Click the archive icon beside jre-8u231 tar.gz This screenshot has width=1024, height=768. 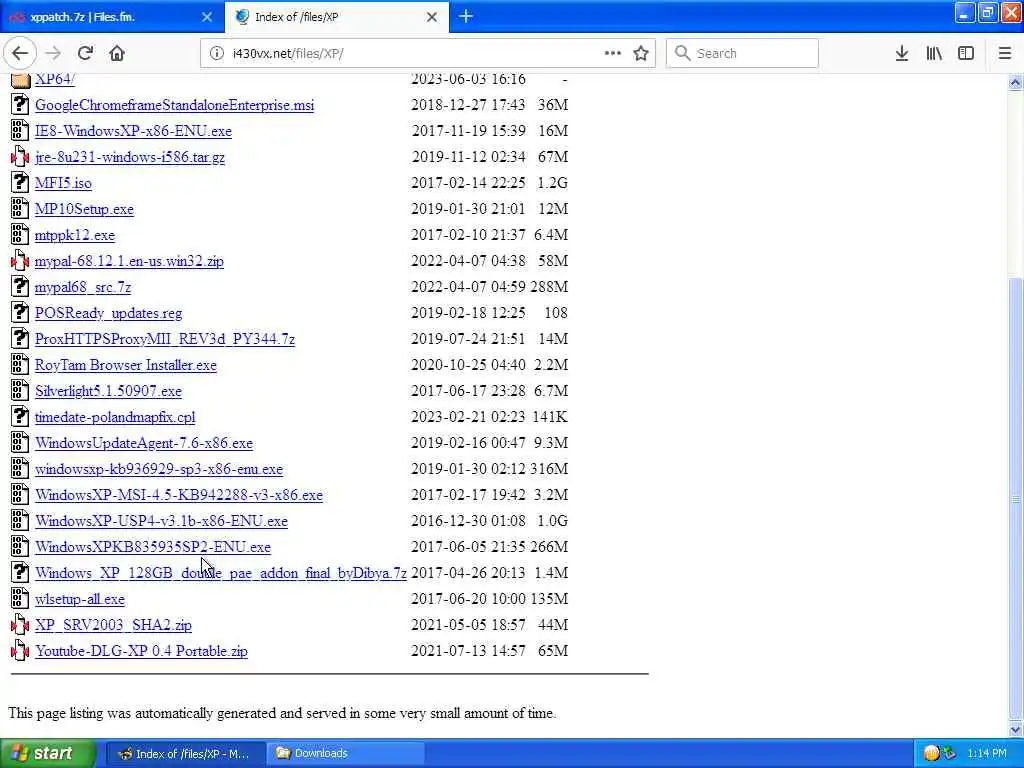(x=20, y=156)
